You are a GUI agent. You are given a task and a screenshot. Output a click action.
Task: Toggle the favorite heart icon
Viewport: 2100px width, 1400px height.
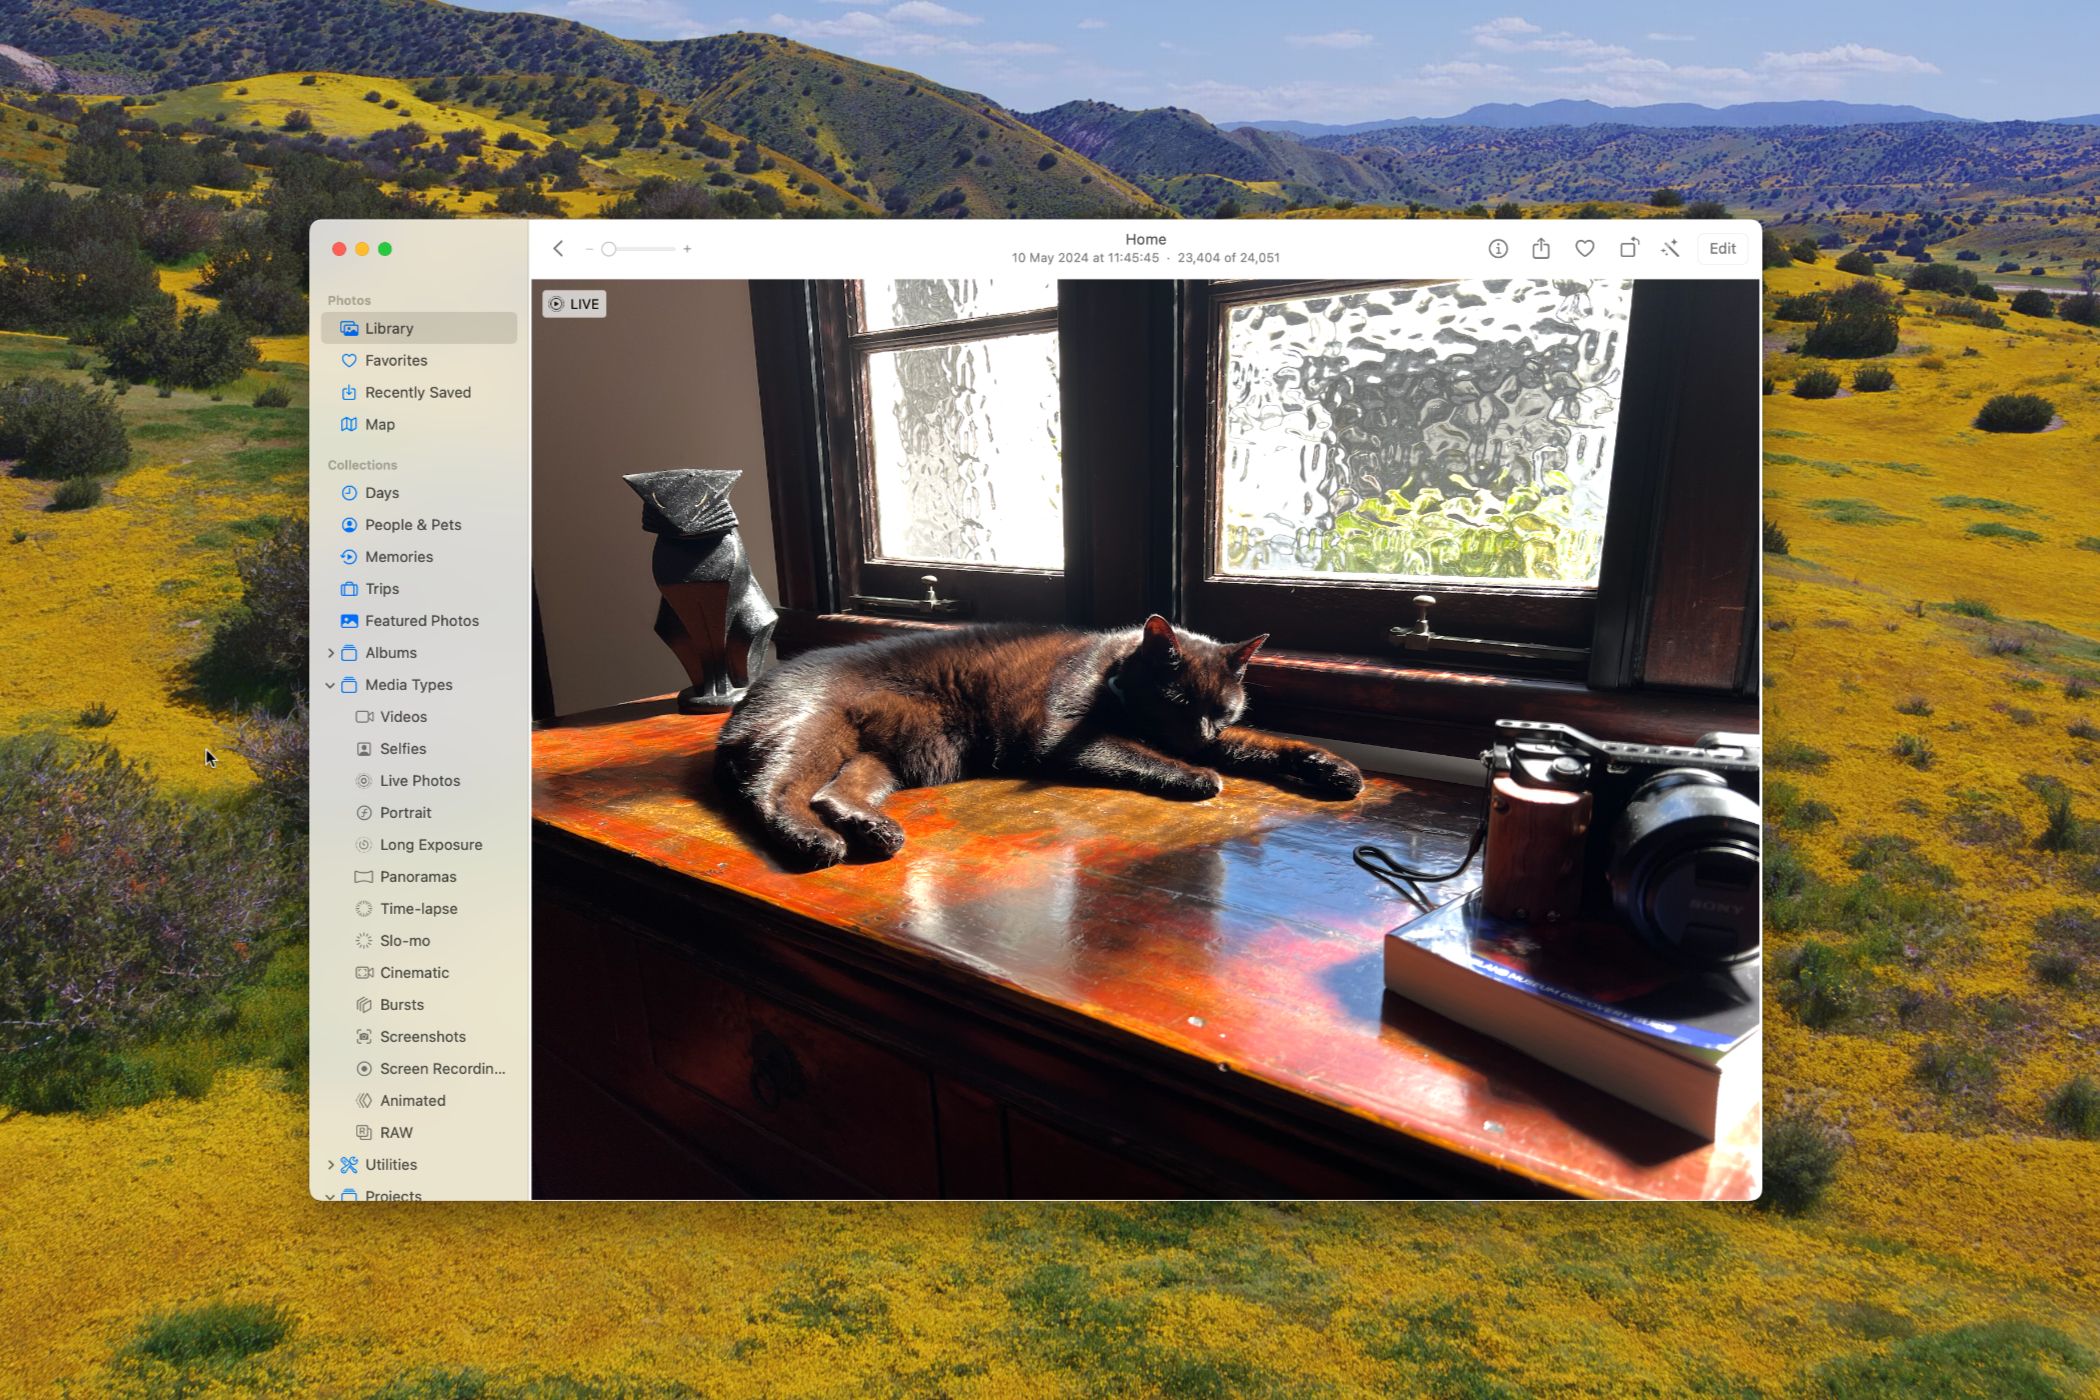[1585, 249]
